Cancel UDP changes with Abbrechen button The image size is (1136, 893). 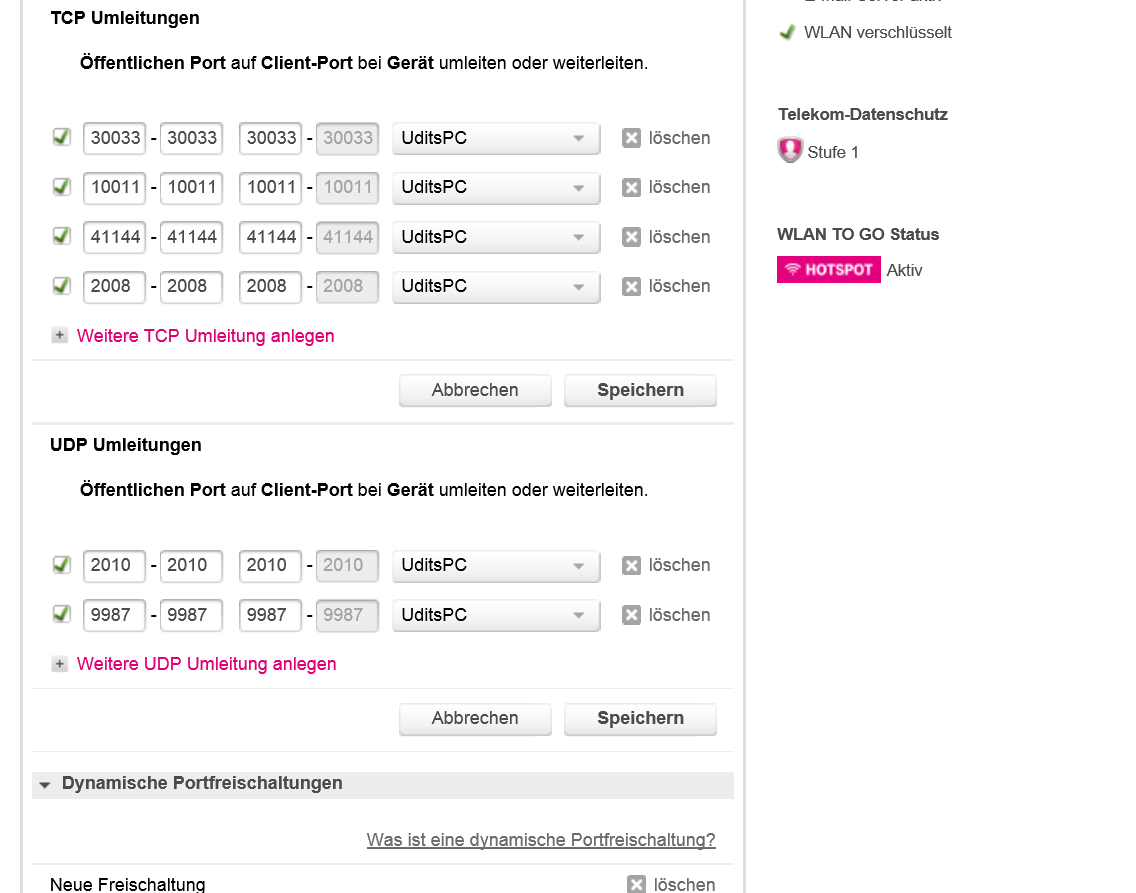coord(475,718)
